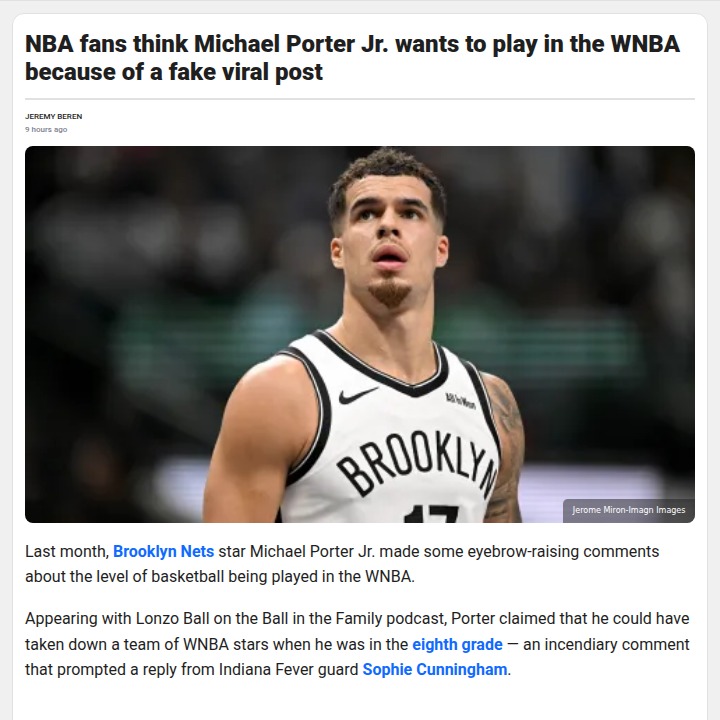Click the word WNBA in the headline
Viewport: 720px width, 720px height.
(645, 44)
